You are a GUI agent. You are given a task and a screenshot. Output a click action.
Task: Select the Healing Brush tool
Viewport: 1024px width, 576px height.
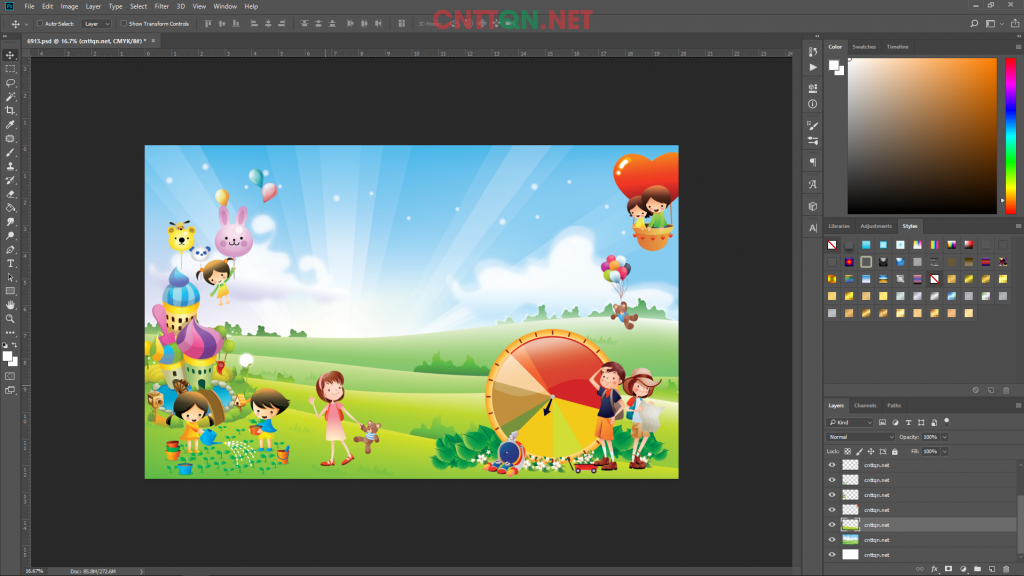10,138
